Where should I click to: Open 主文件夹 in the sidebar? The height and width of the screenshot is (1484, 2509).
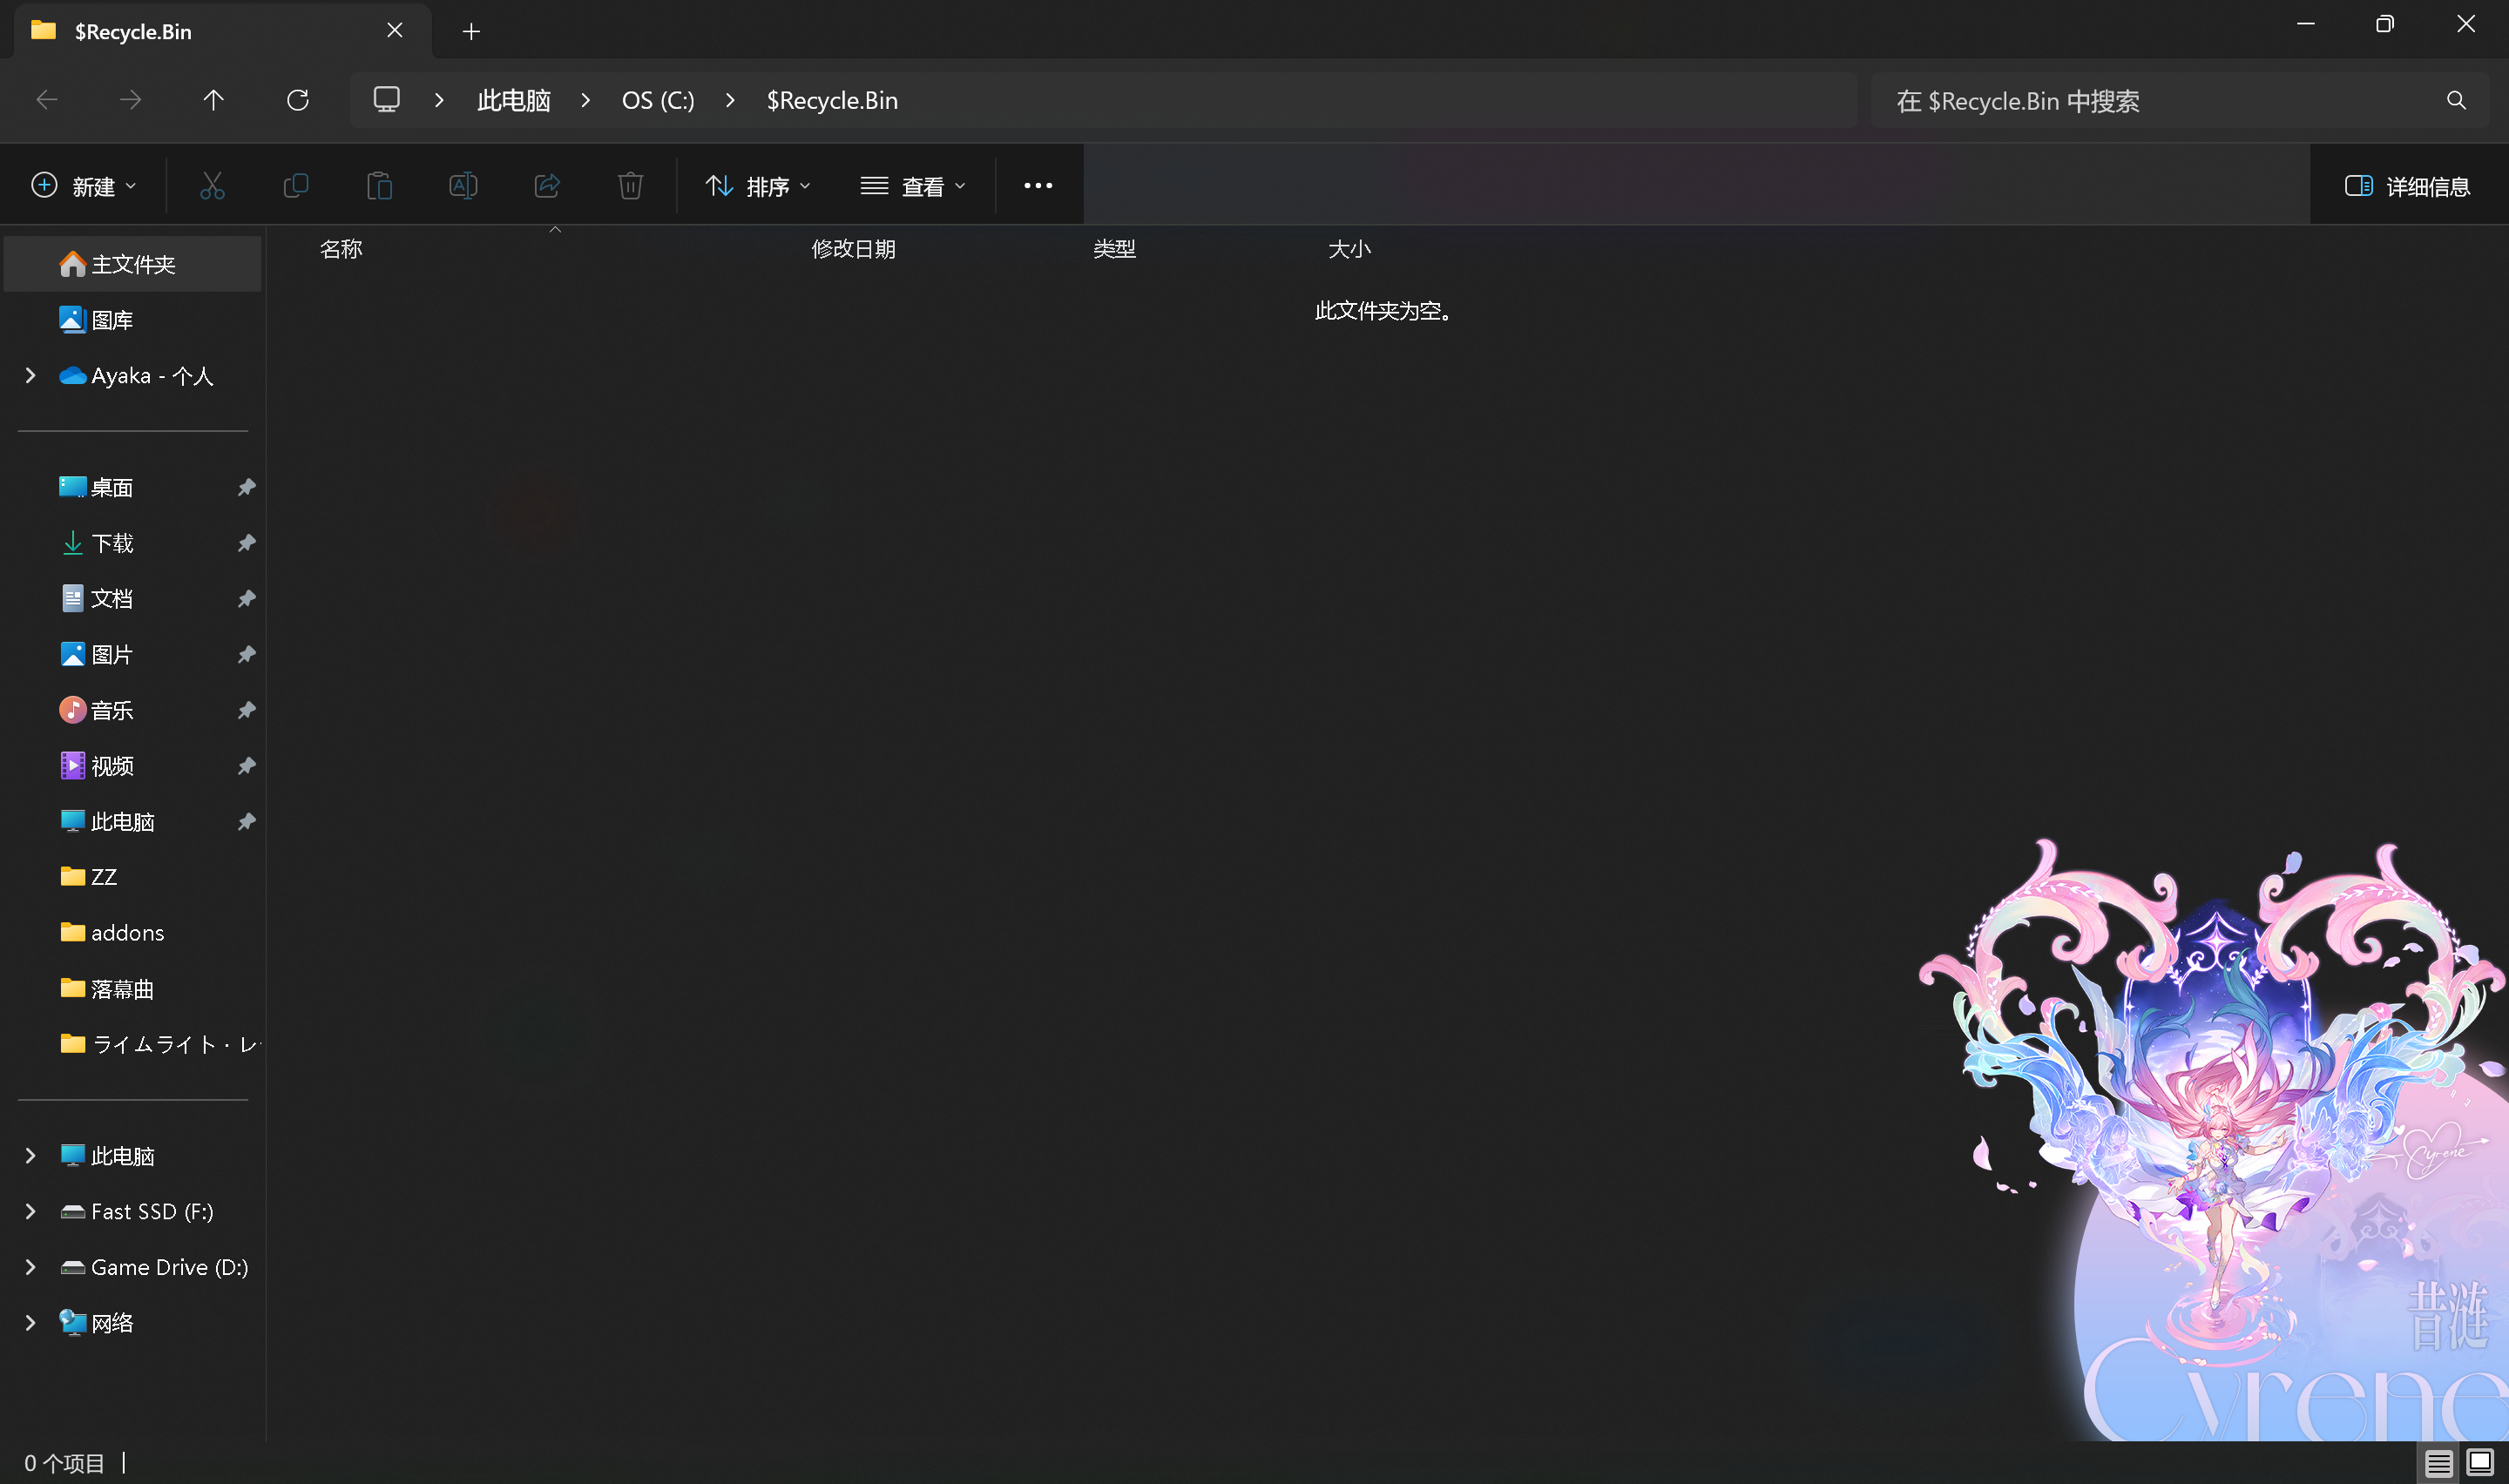click(133, 264)
